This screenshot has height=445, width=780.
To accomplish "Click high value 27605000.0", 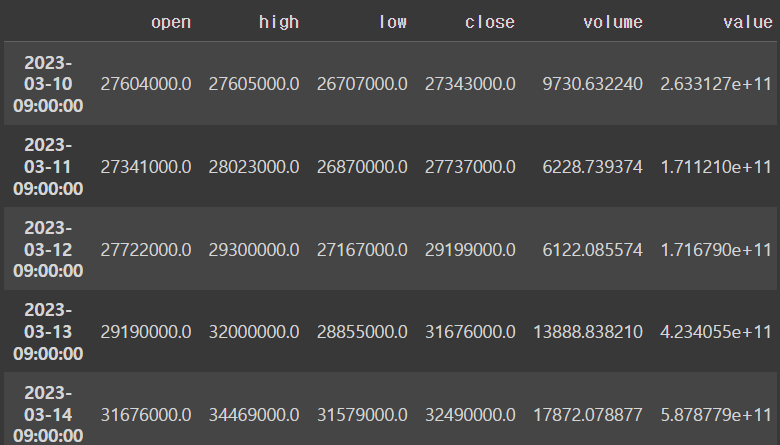I will (x=254, y=84).
